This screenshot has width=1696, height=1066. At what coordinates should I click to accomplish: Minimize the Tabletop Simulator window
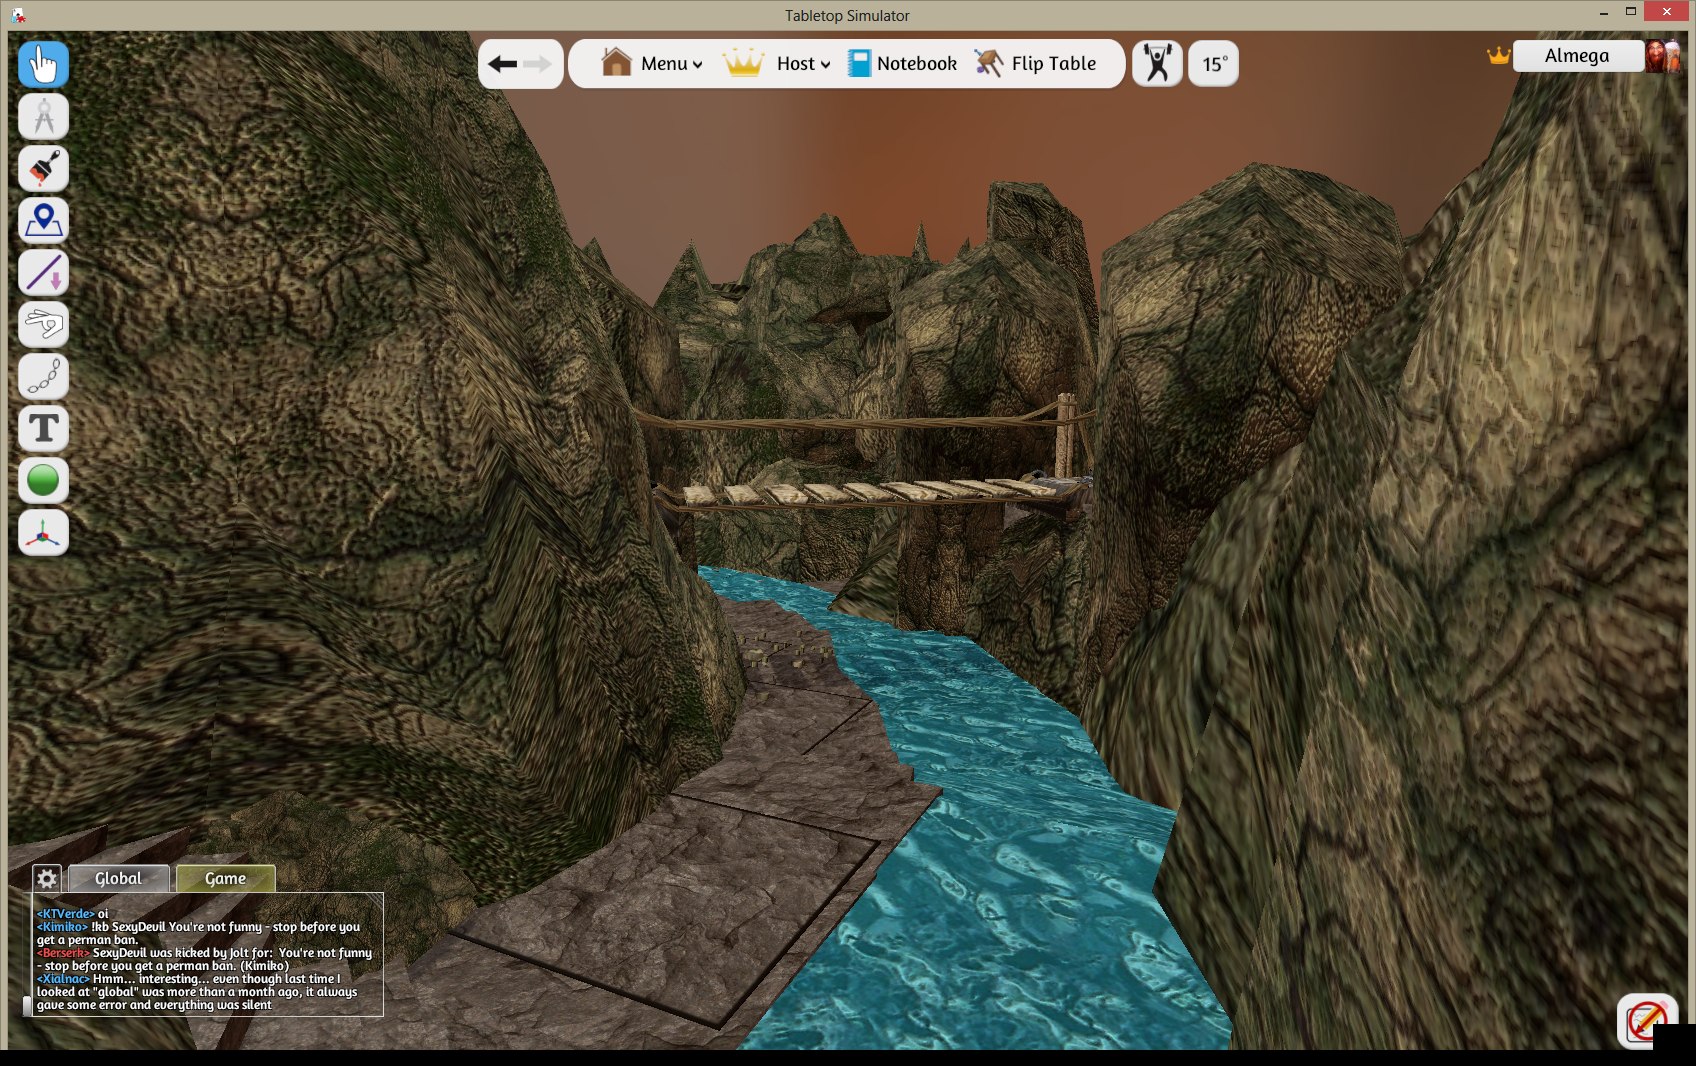tap(1603, 12)
